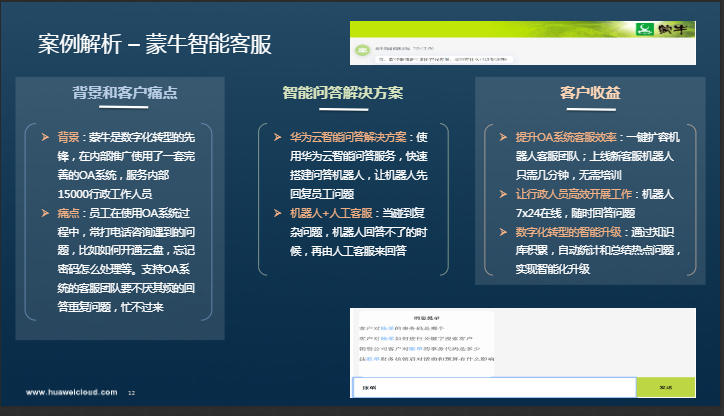Click the Mengniu logo in top banner
The width and height of the screenshot is (724, 416).
[664, 30]
